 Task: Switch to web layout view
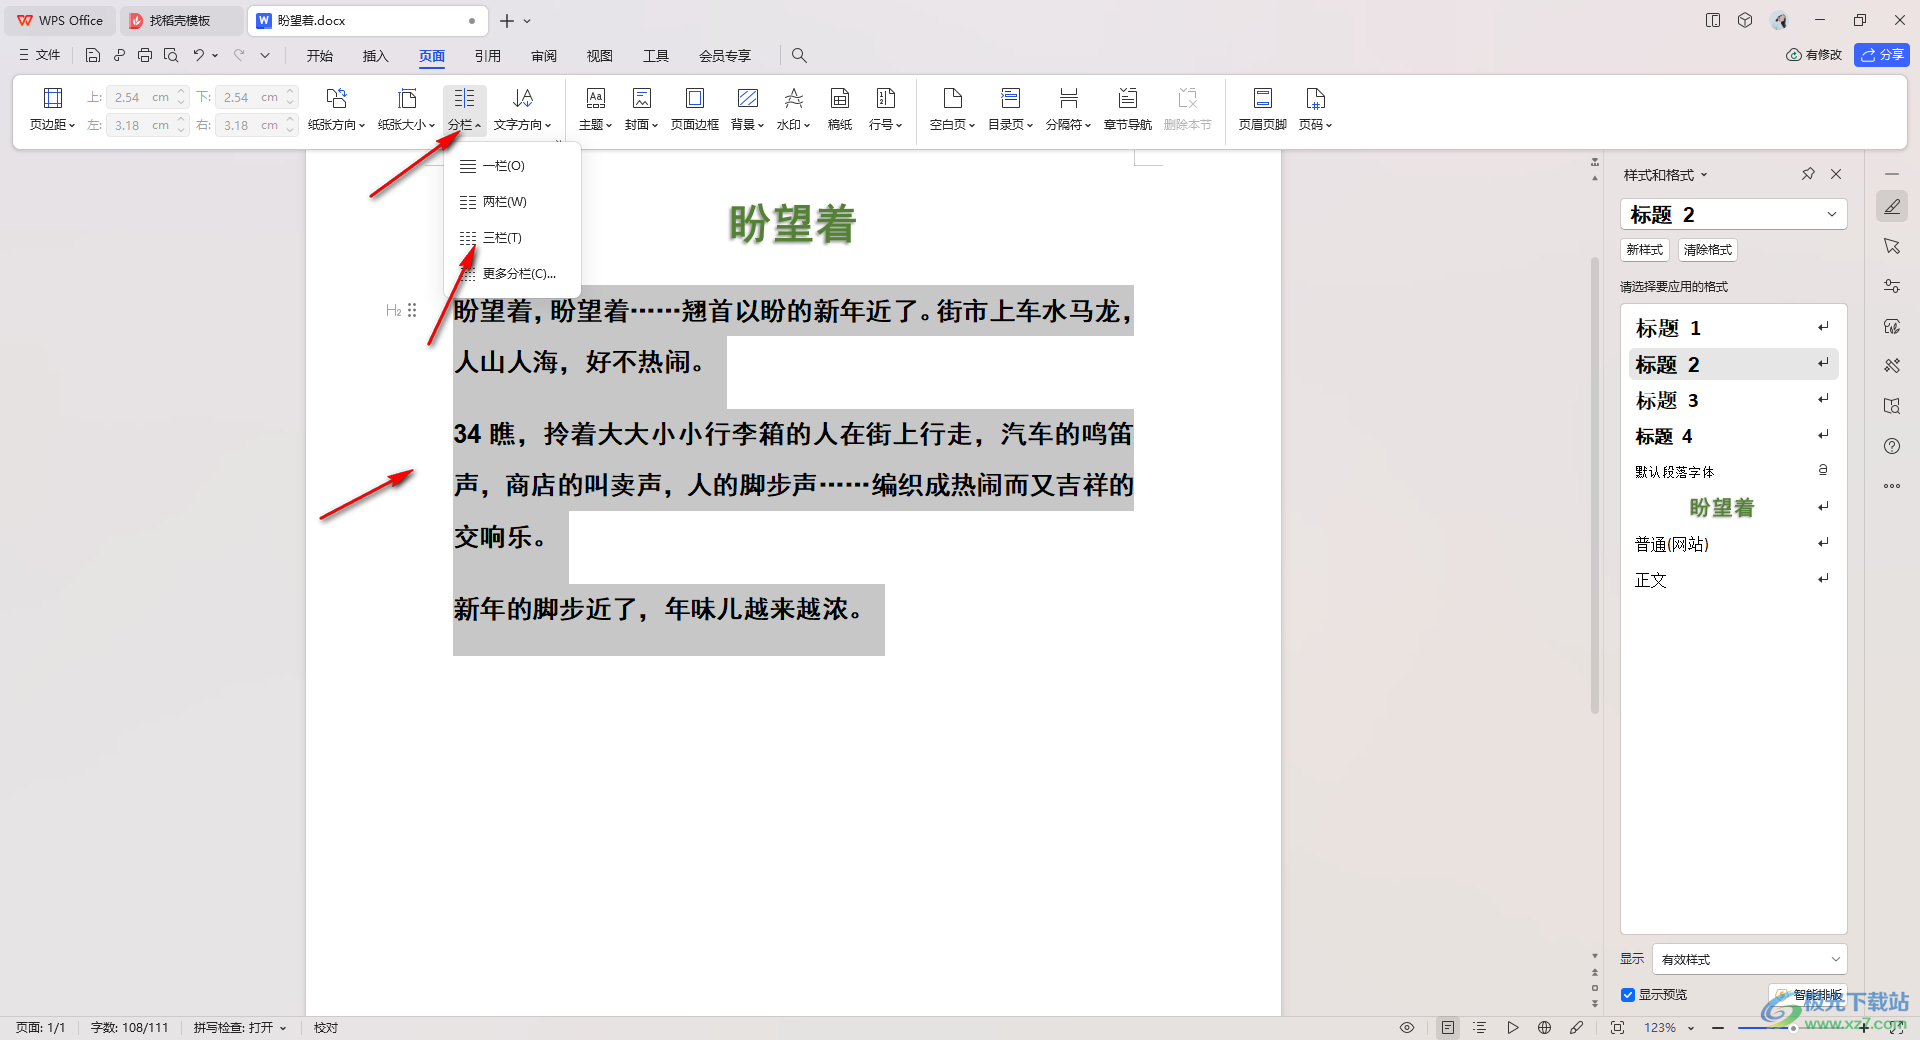(x=1544, y=1027)
